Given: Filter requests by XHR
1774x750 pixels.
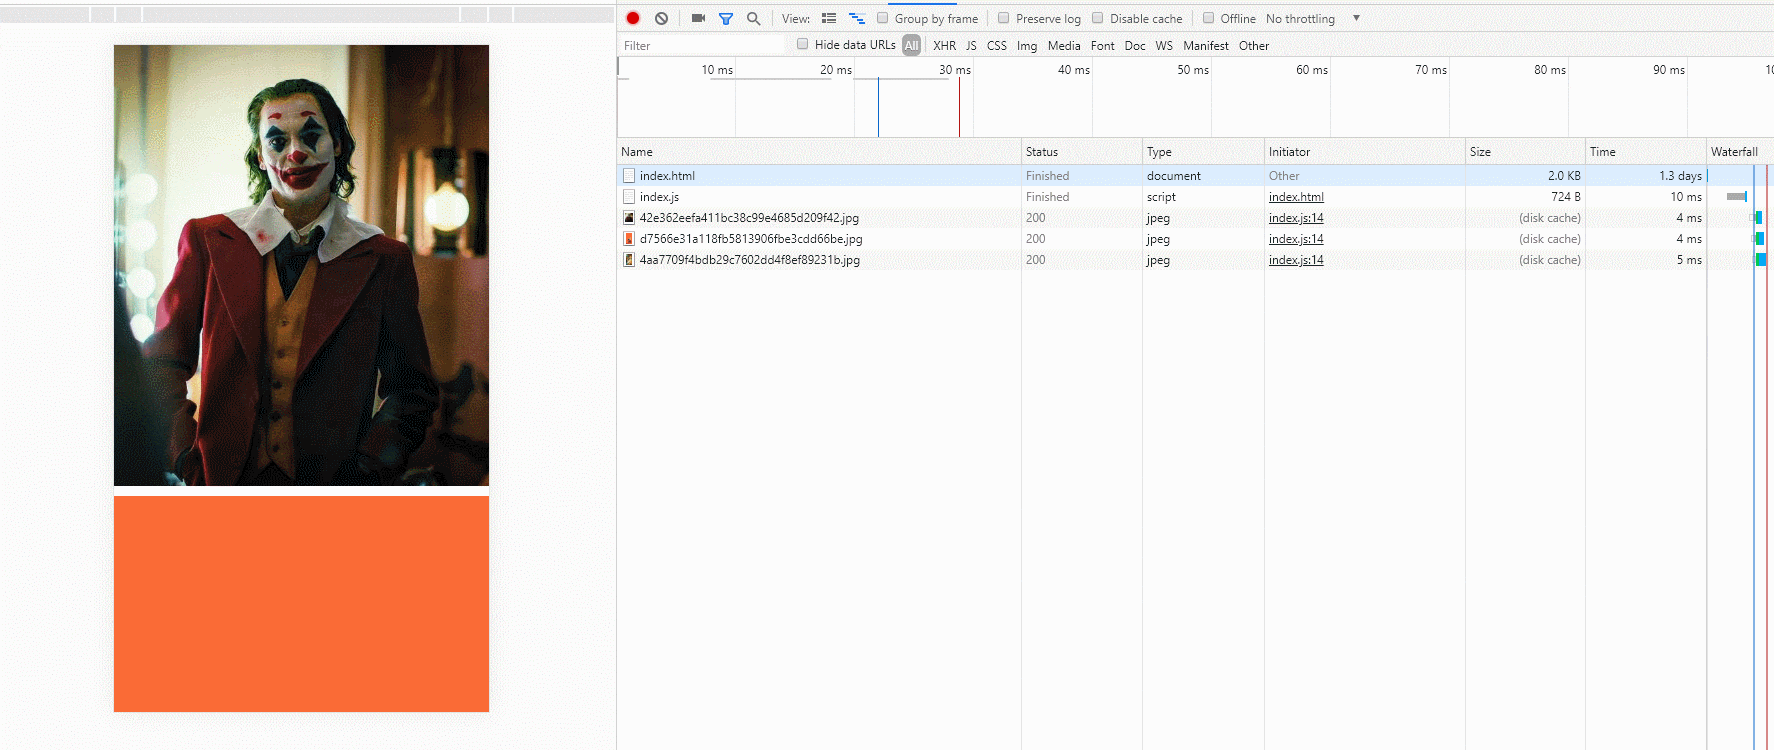Looking at the screenshot, I should pos(944,45).
